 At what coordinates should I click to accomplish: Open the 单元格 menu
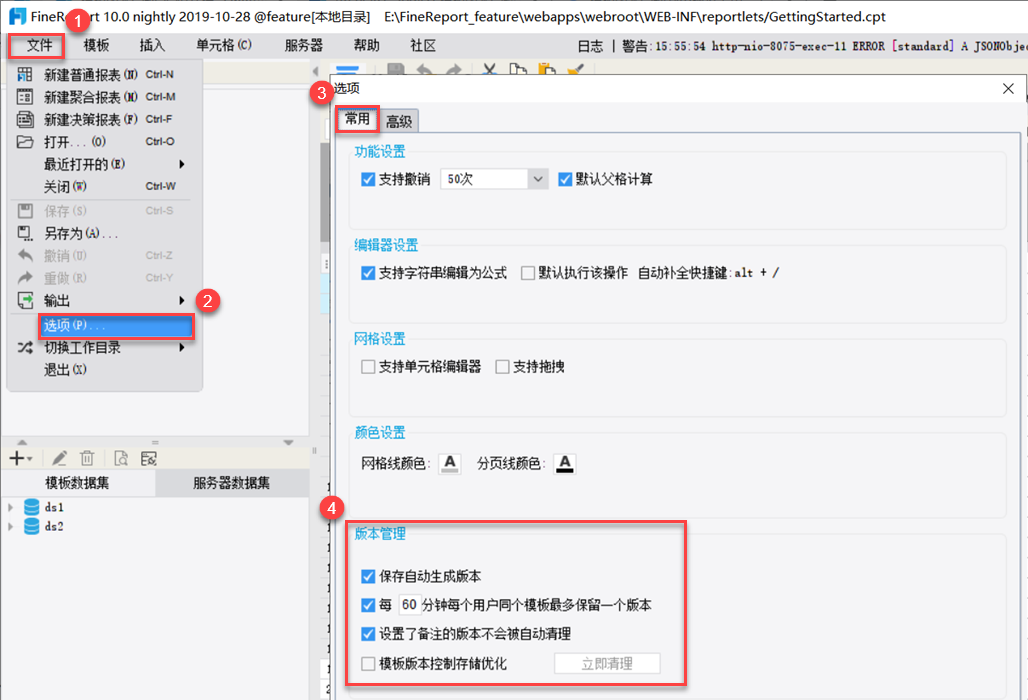224,45
